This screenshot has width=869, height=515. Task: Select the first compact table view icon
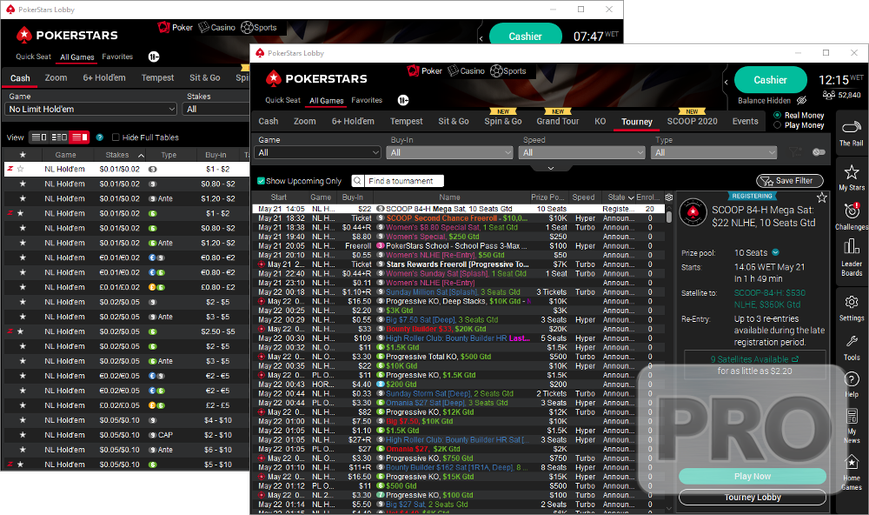click(x=39, y=137)
